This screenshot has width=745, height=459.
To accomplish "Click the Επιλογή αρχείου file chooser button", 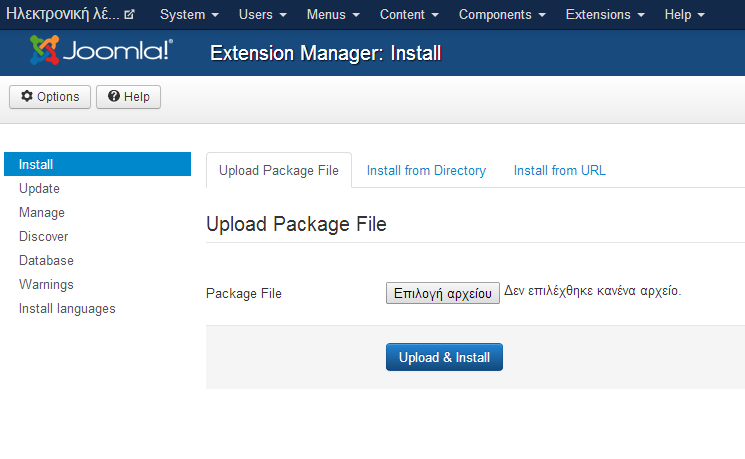I will [443, 293].
